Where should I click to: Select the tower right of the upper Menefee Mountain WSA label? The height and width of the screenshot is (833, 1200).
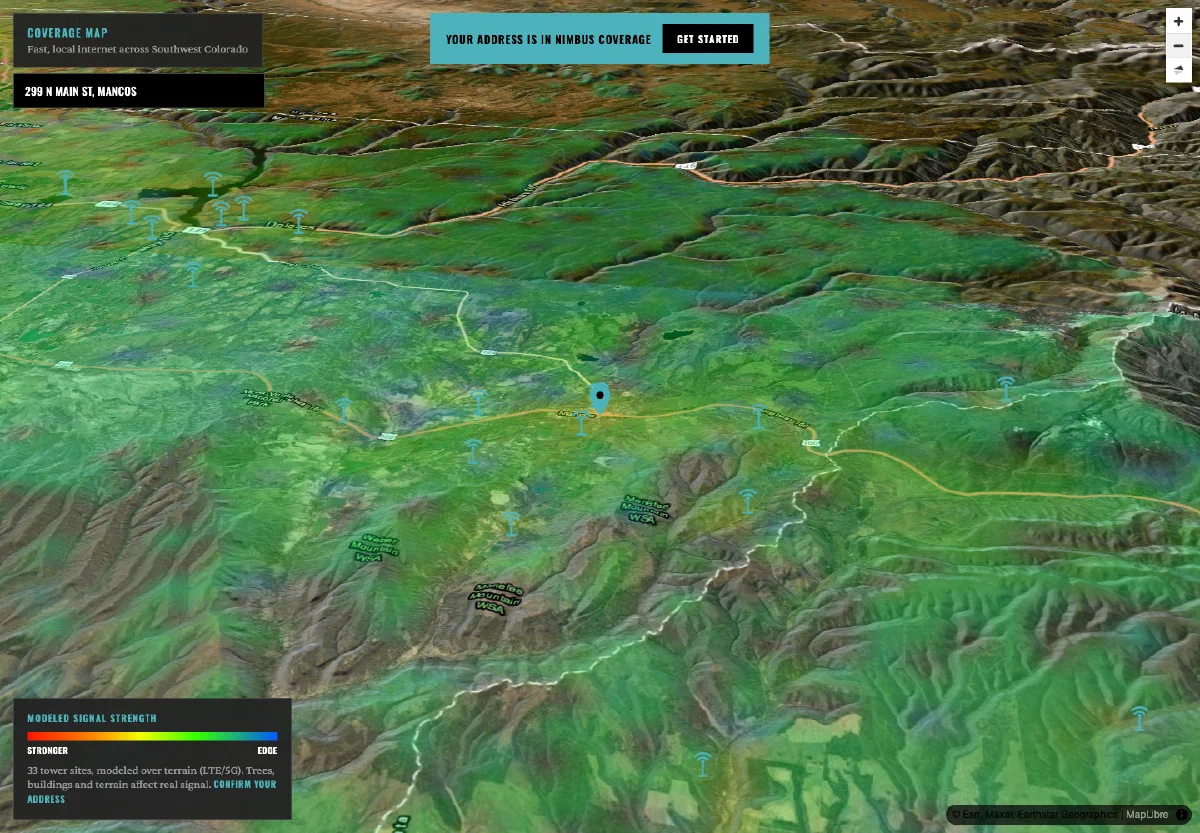(747, 500)
